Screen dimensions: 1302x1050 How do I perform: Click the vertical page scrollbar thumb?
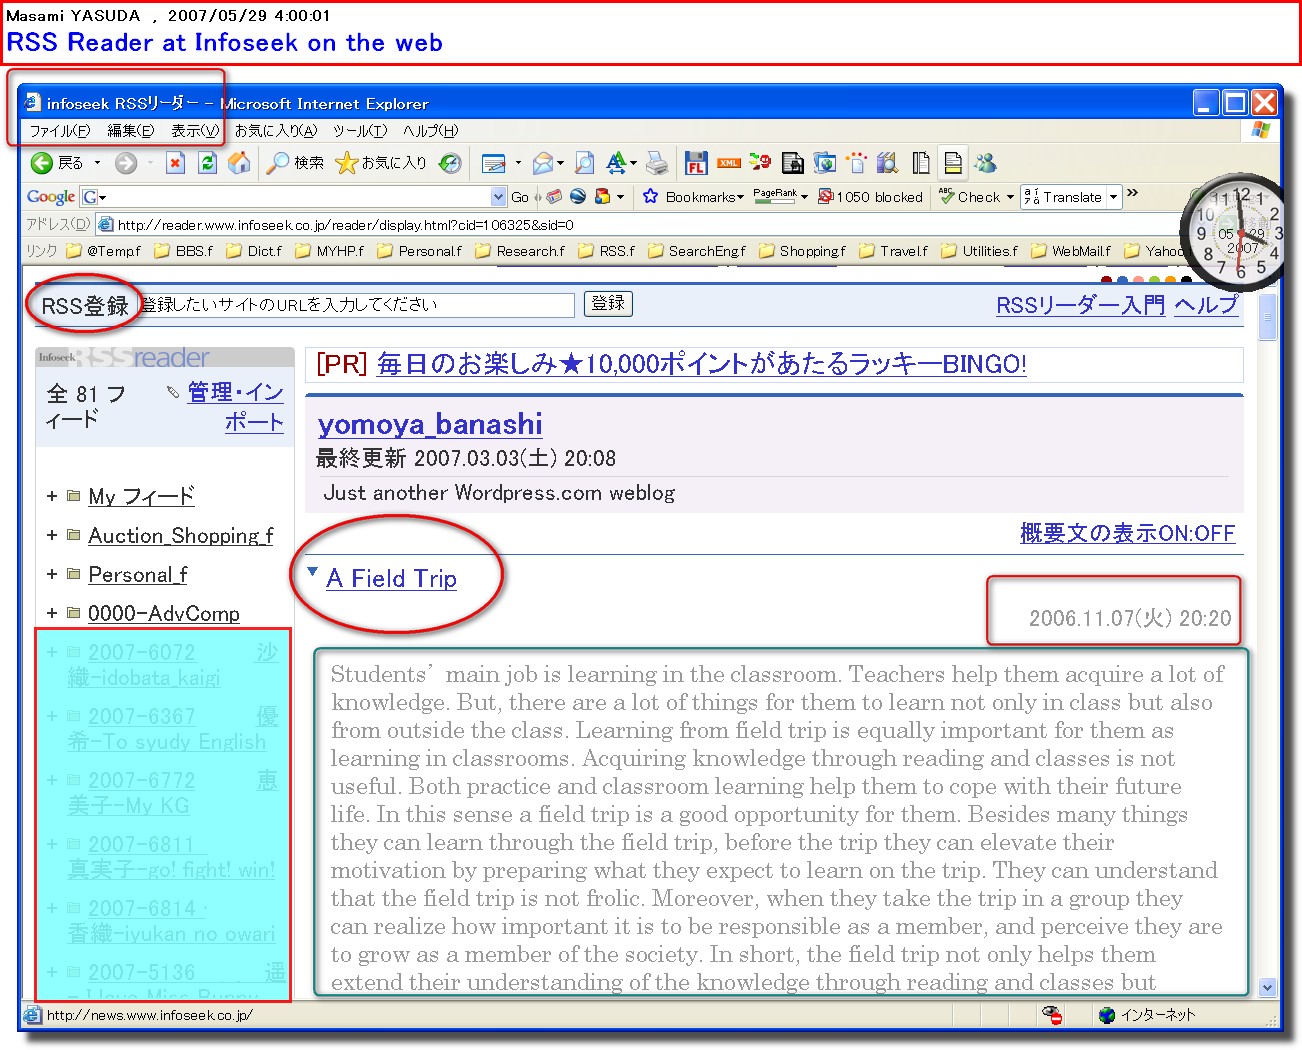(1268, 320)
